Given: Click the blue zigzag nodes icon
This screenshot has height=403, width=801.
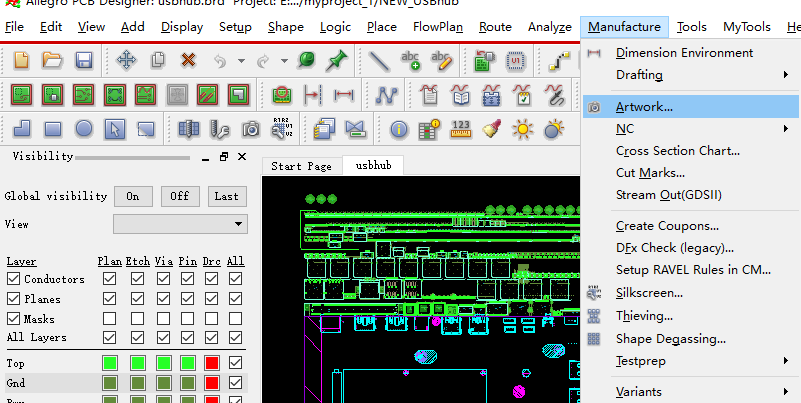Looking at the screenshot, I should [387, 95].
